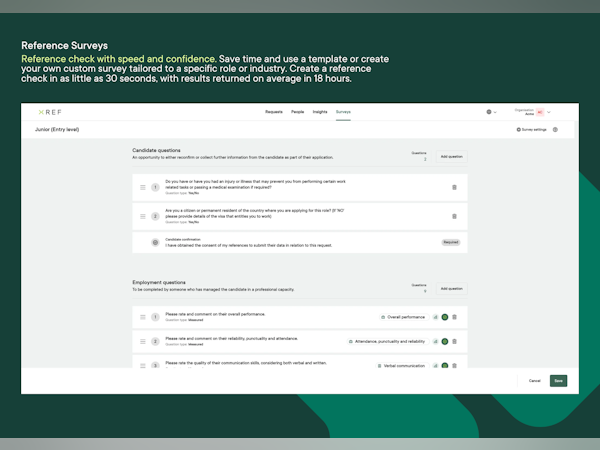600x450 pixels.
Task: Expand the Organisation Acme dropdown chevron
Action: (549, 112)
